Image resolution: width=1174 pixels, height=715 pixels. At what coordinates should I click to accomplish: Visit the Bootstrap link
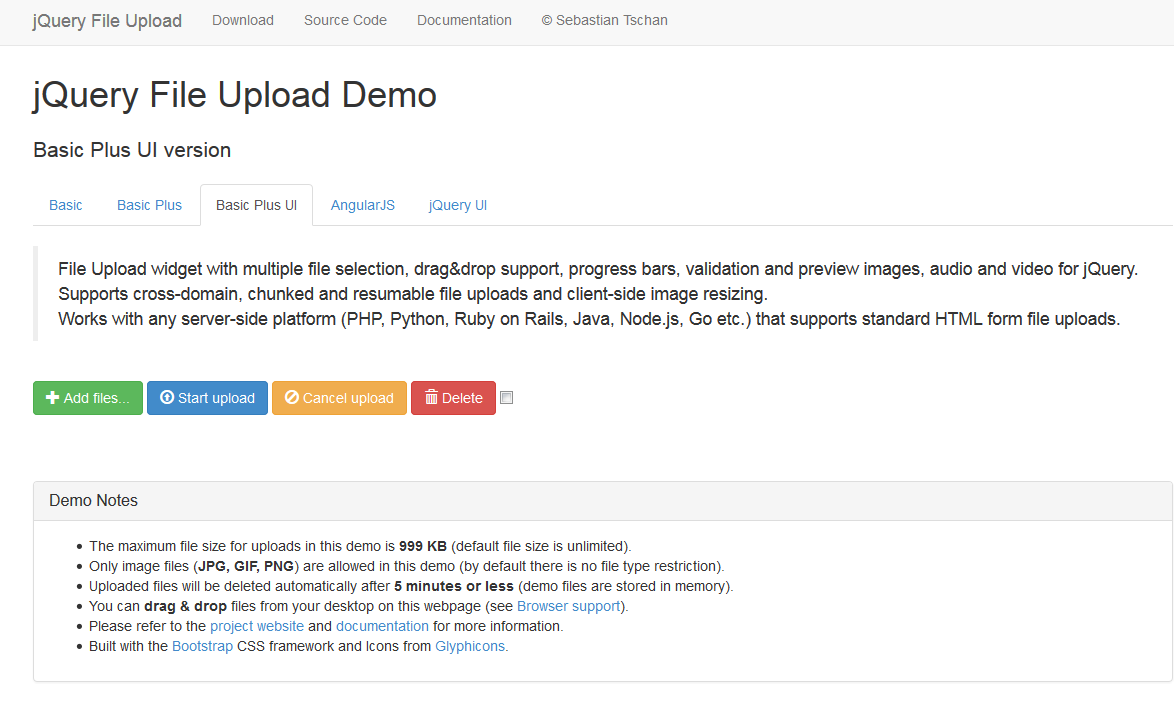tap(202, 646)
